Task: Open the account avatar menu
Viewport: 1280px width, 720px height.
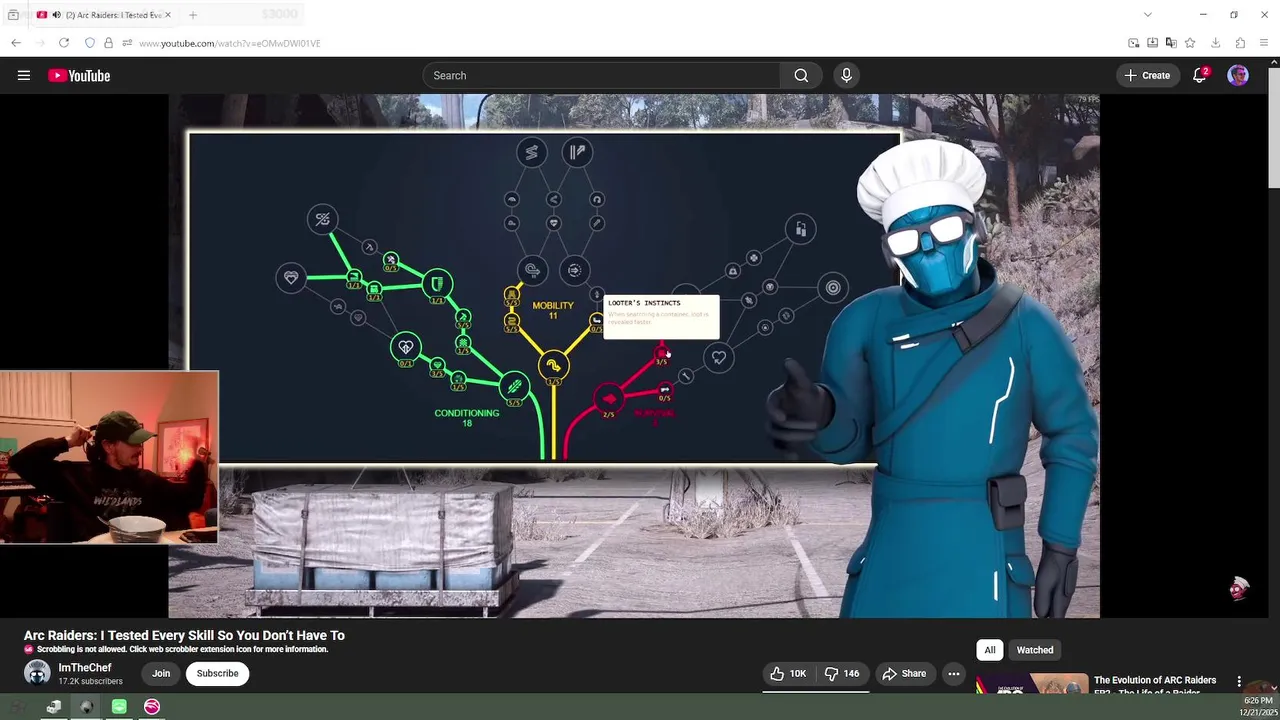Action: pyautogui.click(x=1238, y=75)
